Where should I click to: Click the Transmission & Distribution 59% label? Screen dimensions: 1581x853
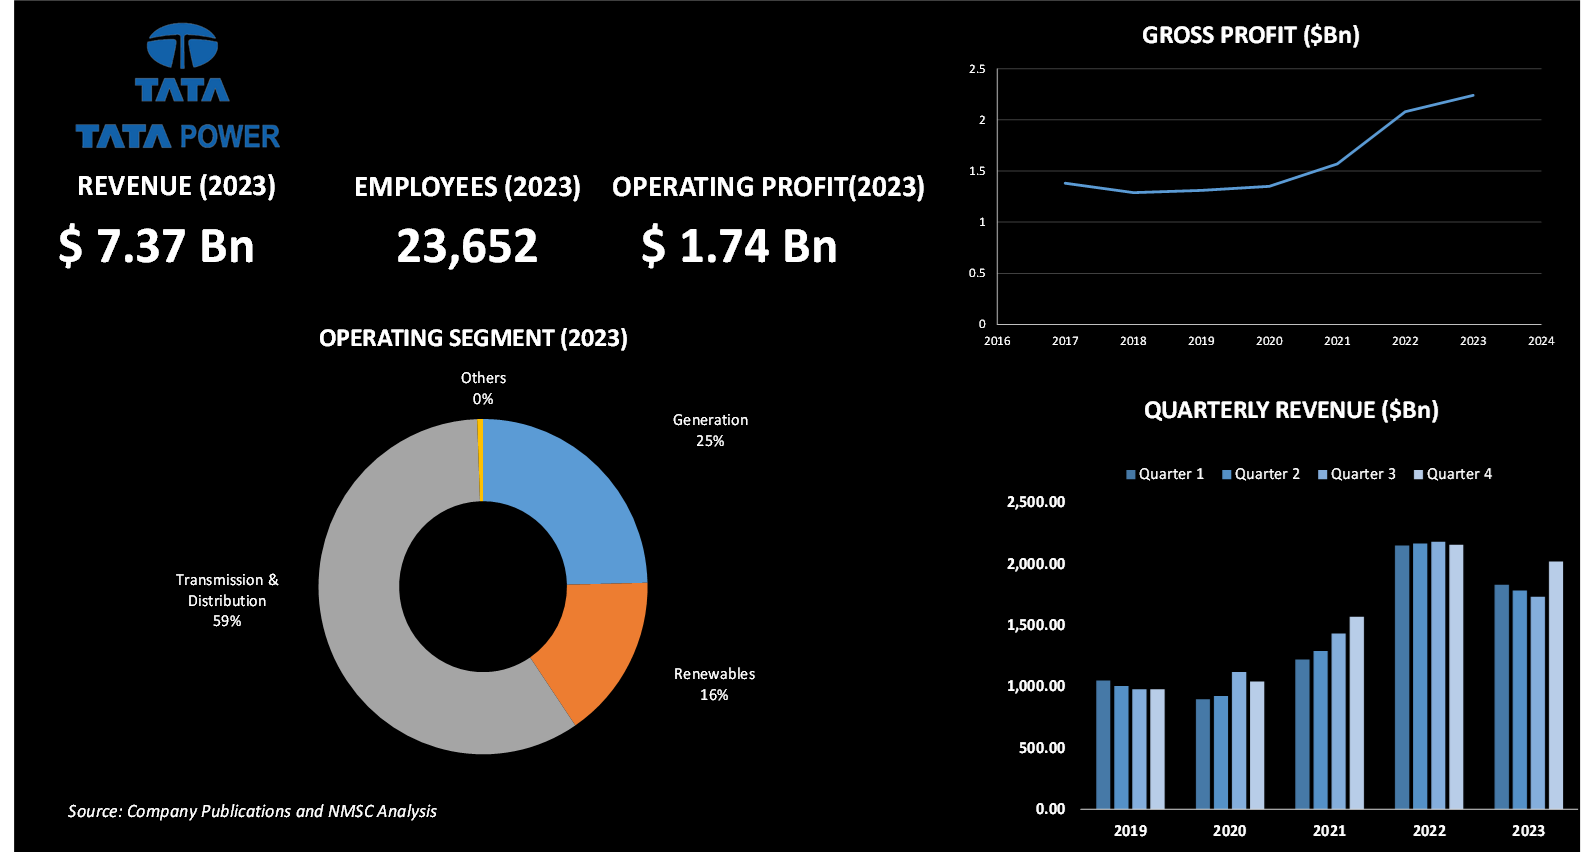click(x=227, y=600)
